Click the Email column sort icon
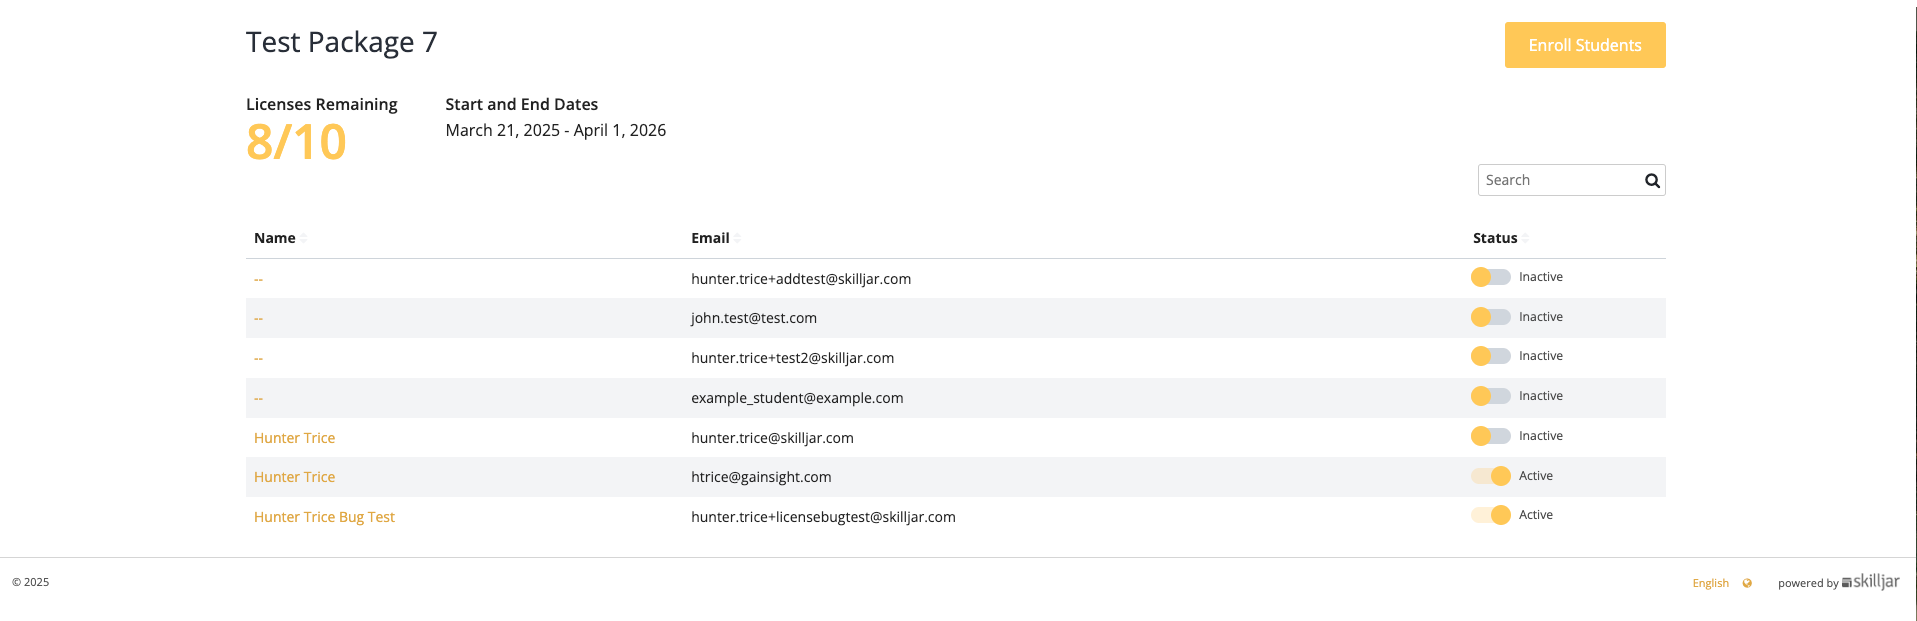 click(738, 238)
